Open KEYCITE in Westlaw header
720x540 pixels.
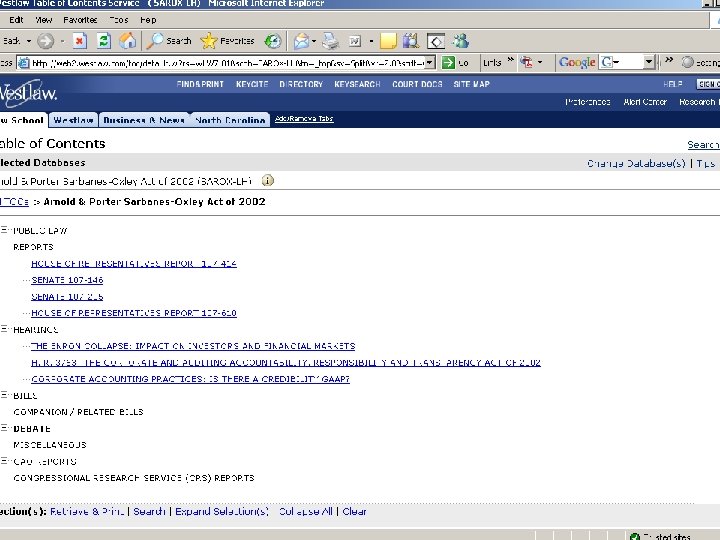tap(252, 84)
